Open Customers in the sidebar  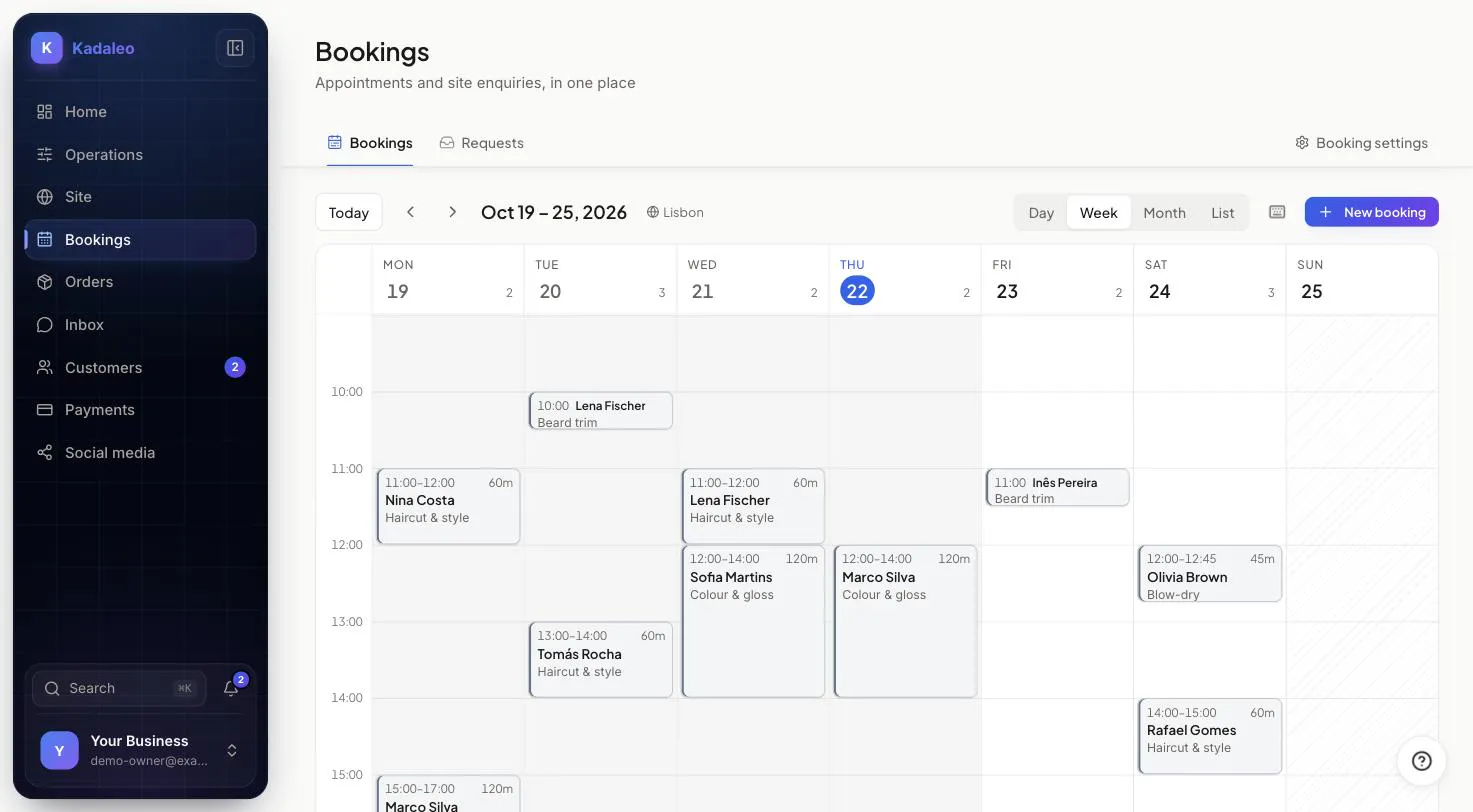[140, 368]
